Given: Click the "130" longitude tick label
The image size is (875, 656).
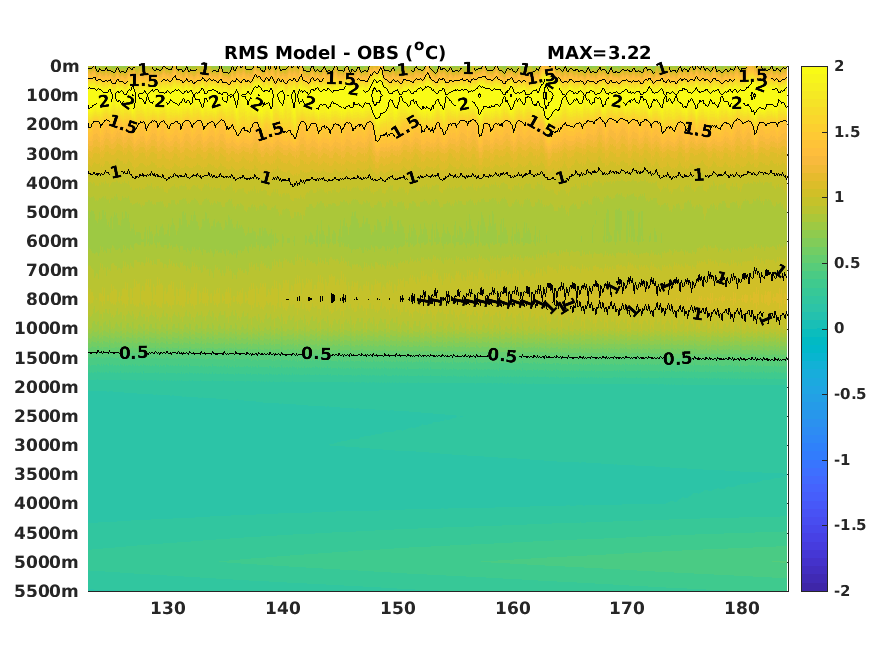Looking at the screenshot, I should 168,608.
